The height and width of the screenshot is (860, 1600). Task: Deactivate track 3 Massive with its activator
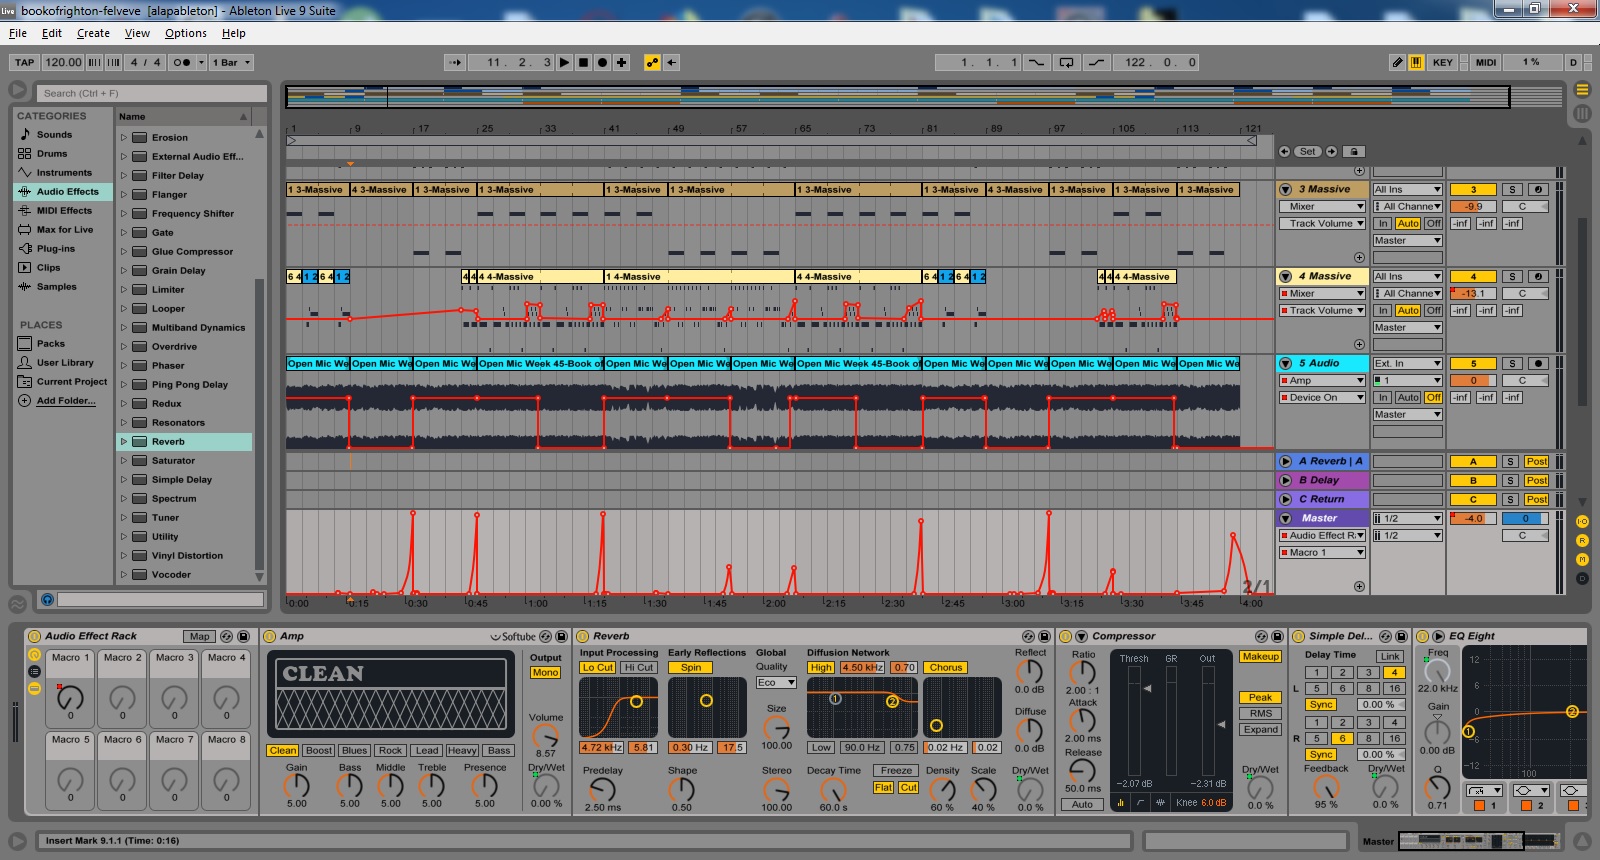pos(1473,189)
